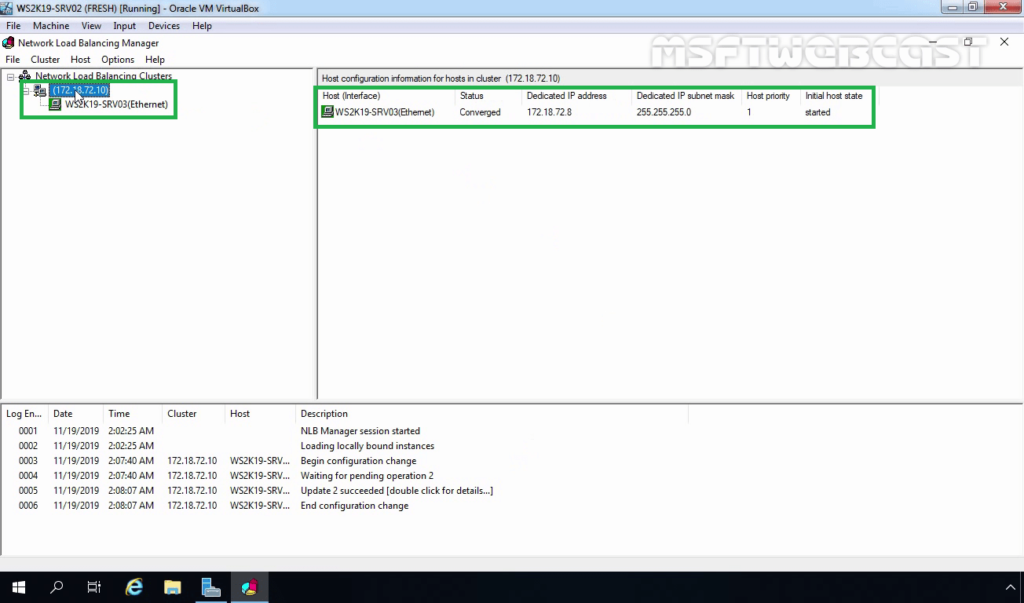This screenshot has height=603, width=1024.
Task: Click the Converged status cell
Action: pos(480,112)
